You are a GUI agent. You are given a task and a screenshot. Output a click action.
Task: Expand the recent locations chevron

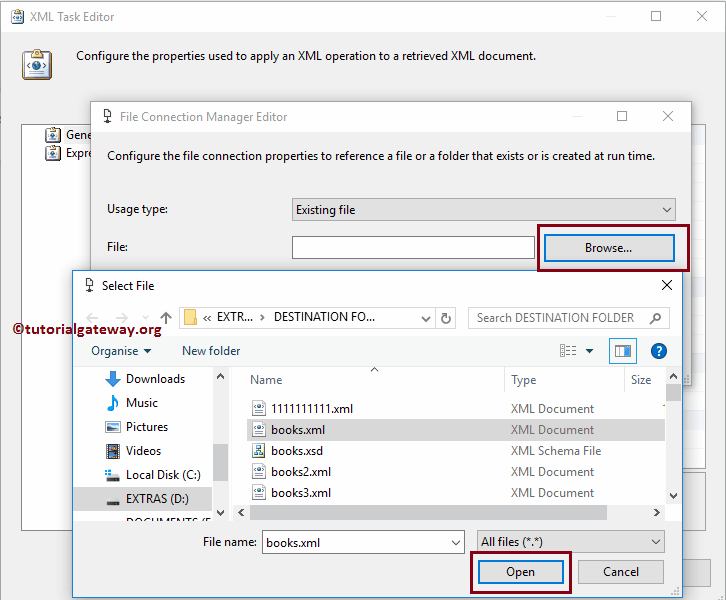145,318
